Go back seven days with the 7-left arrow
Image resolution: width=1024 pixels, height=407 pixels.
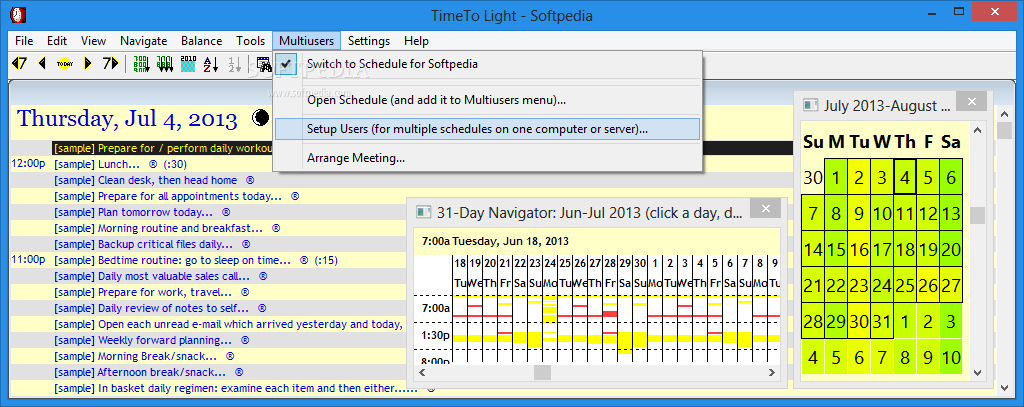click(x=20, y=63)
